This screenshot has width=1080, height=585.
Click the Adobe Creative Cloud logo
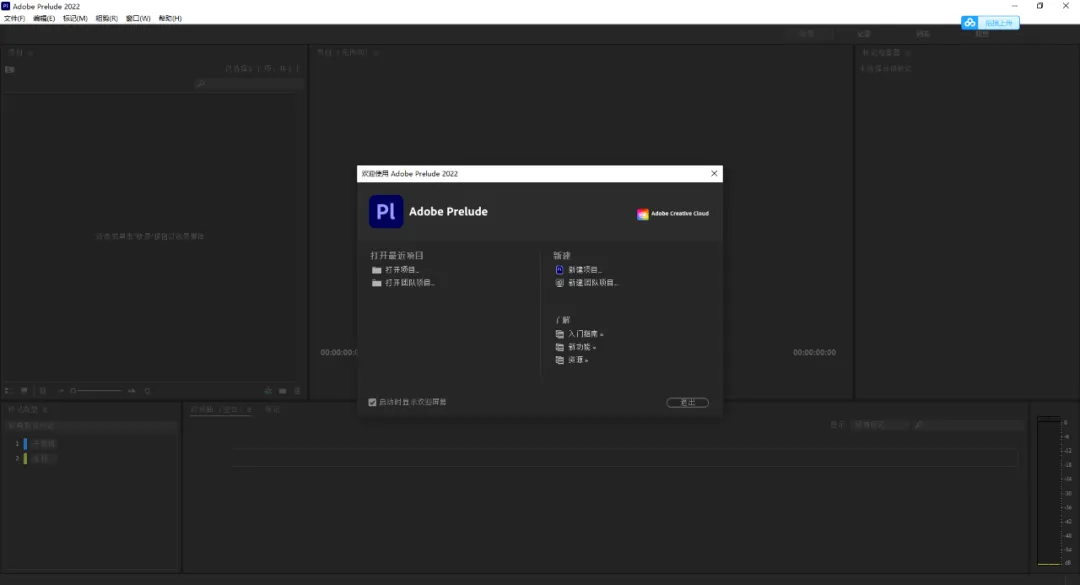[672, 214]
